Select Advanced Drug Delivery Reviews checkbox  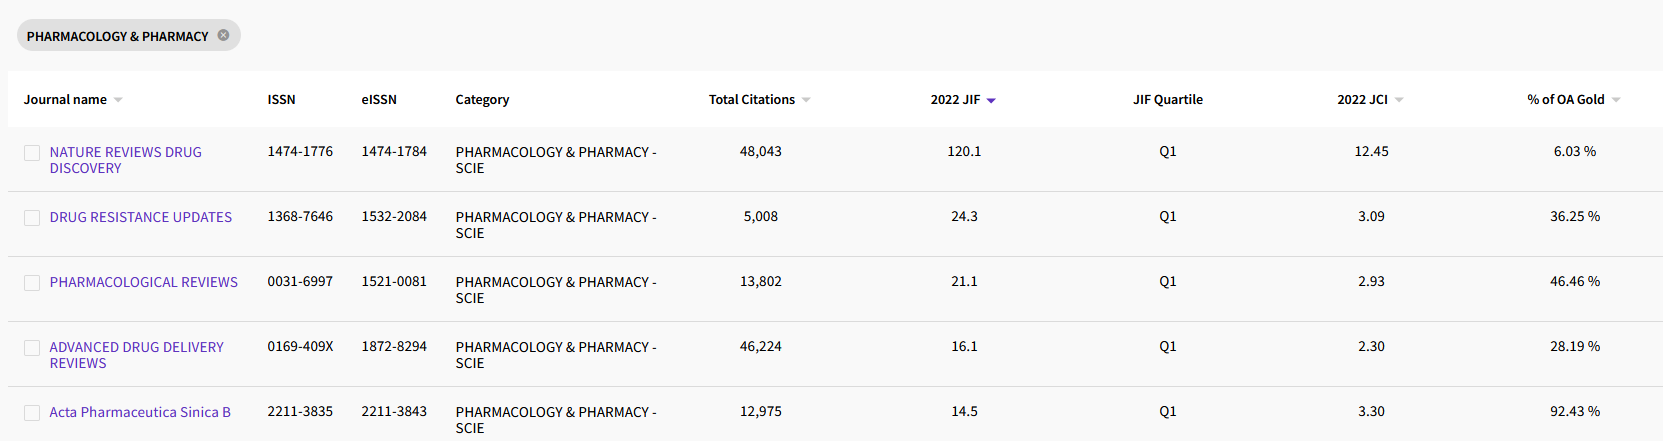click(x=32, y=348)
